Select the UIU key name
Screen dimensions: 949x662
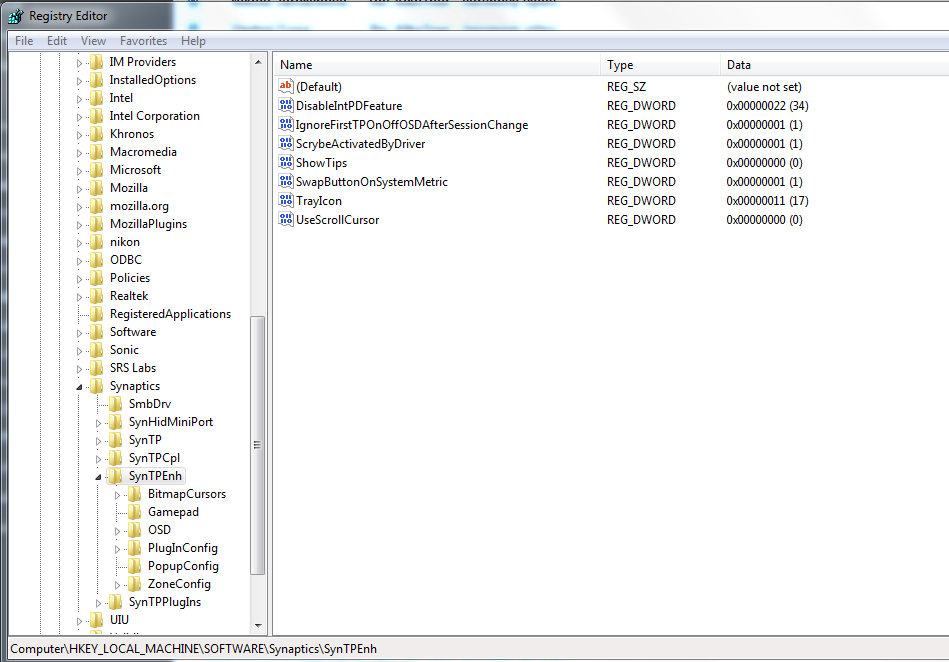pos(119,620)
